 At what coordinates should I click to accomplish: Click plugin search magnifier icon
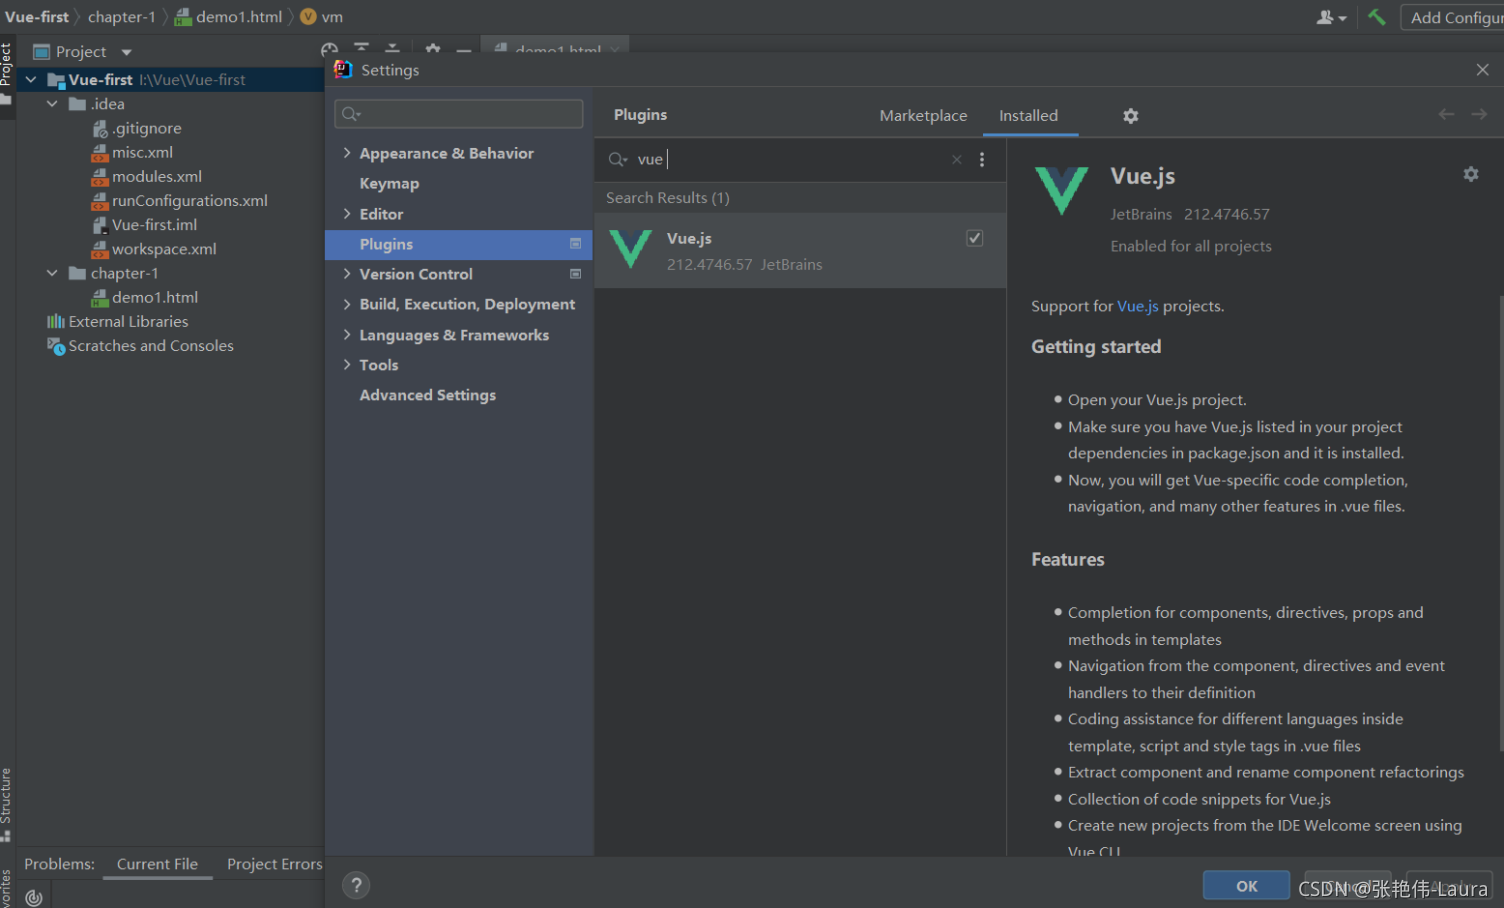(618, 159)
